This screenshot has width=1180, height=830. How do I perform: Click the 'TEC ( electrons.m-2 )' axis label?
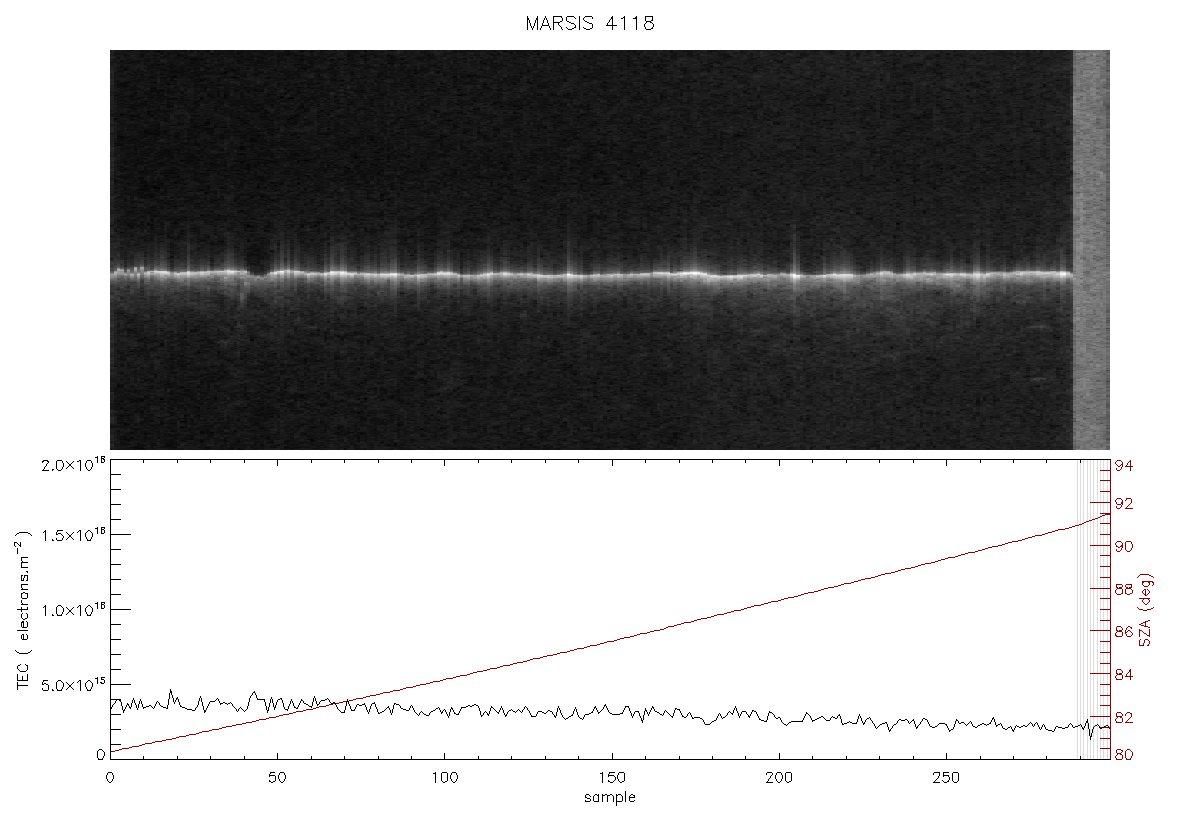point(23,610)
